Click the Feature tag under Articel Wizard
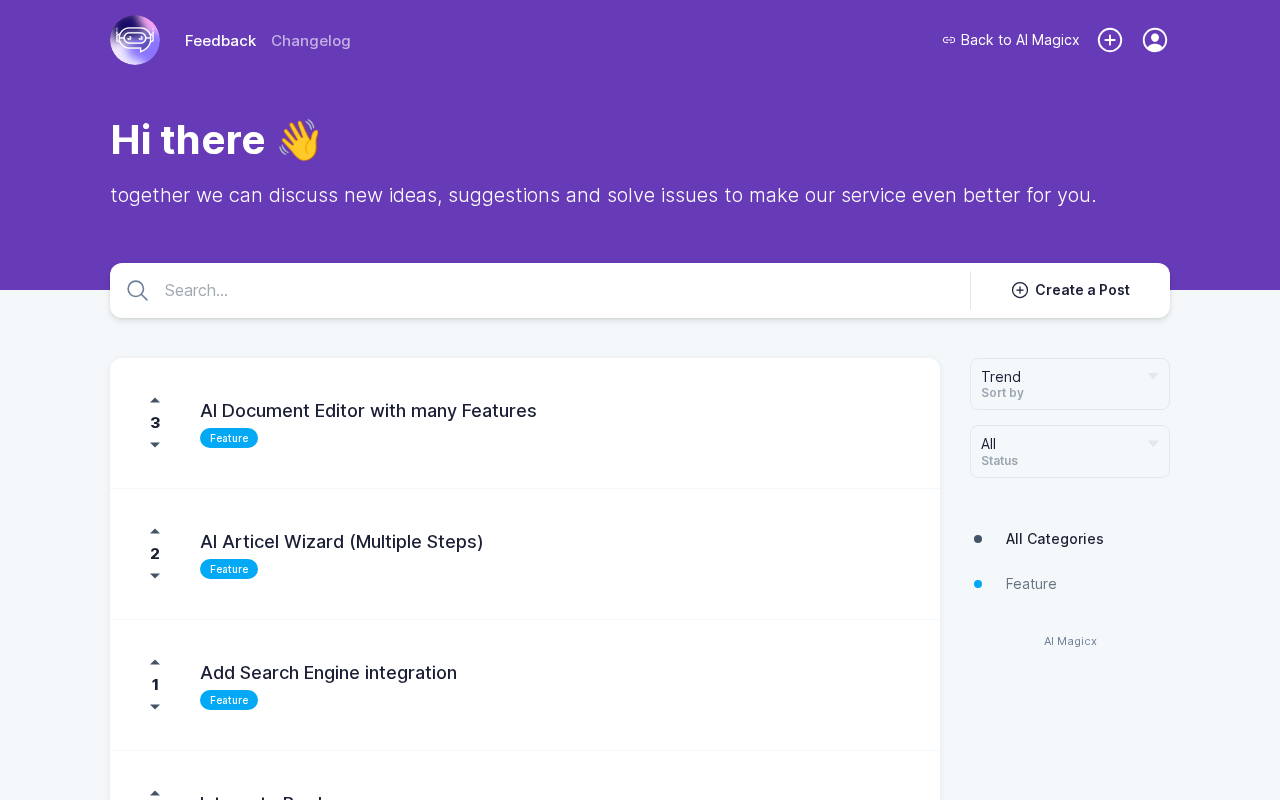The height and width of the screenshot is (800, 1280). pos(229,569)
